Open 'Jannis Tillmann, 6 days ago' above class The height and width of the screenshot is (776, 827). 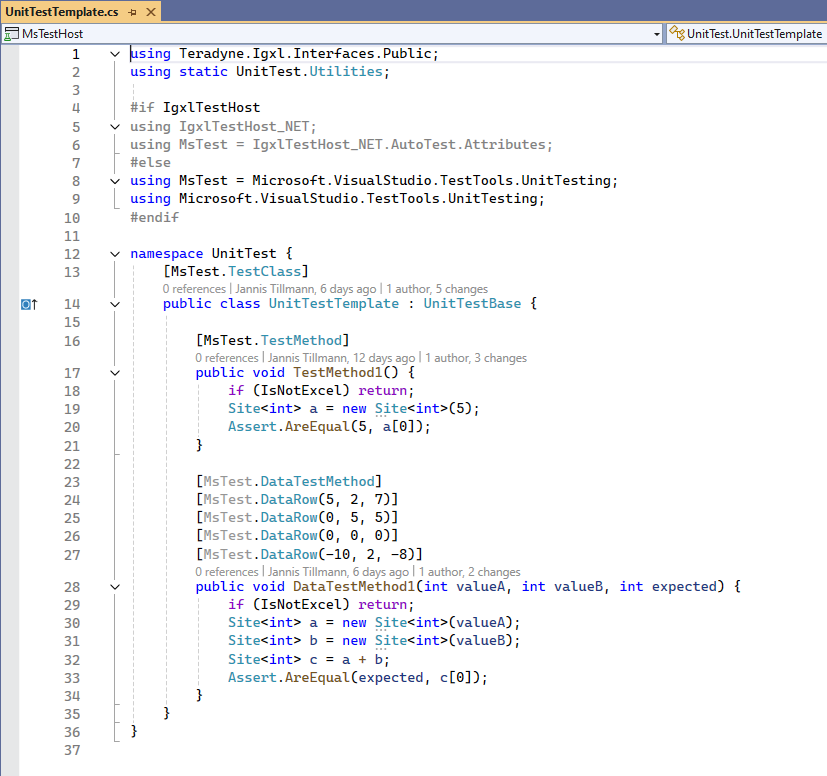click(x=306, y=289)
